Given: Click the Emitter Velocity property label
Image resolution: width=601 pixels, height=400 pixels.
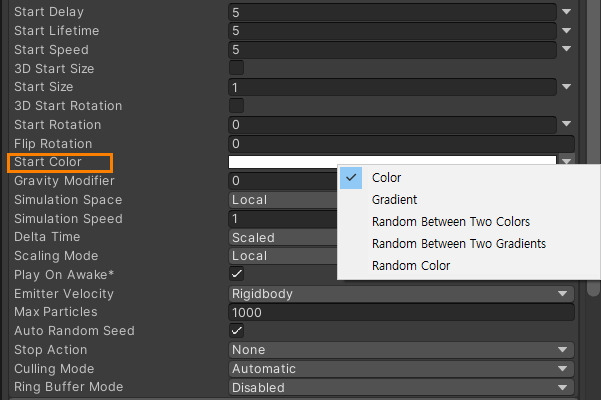Looking at the screenshot, I should click(x=64, y=294).
